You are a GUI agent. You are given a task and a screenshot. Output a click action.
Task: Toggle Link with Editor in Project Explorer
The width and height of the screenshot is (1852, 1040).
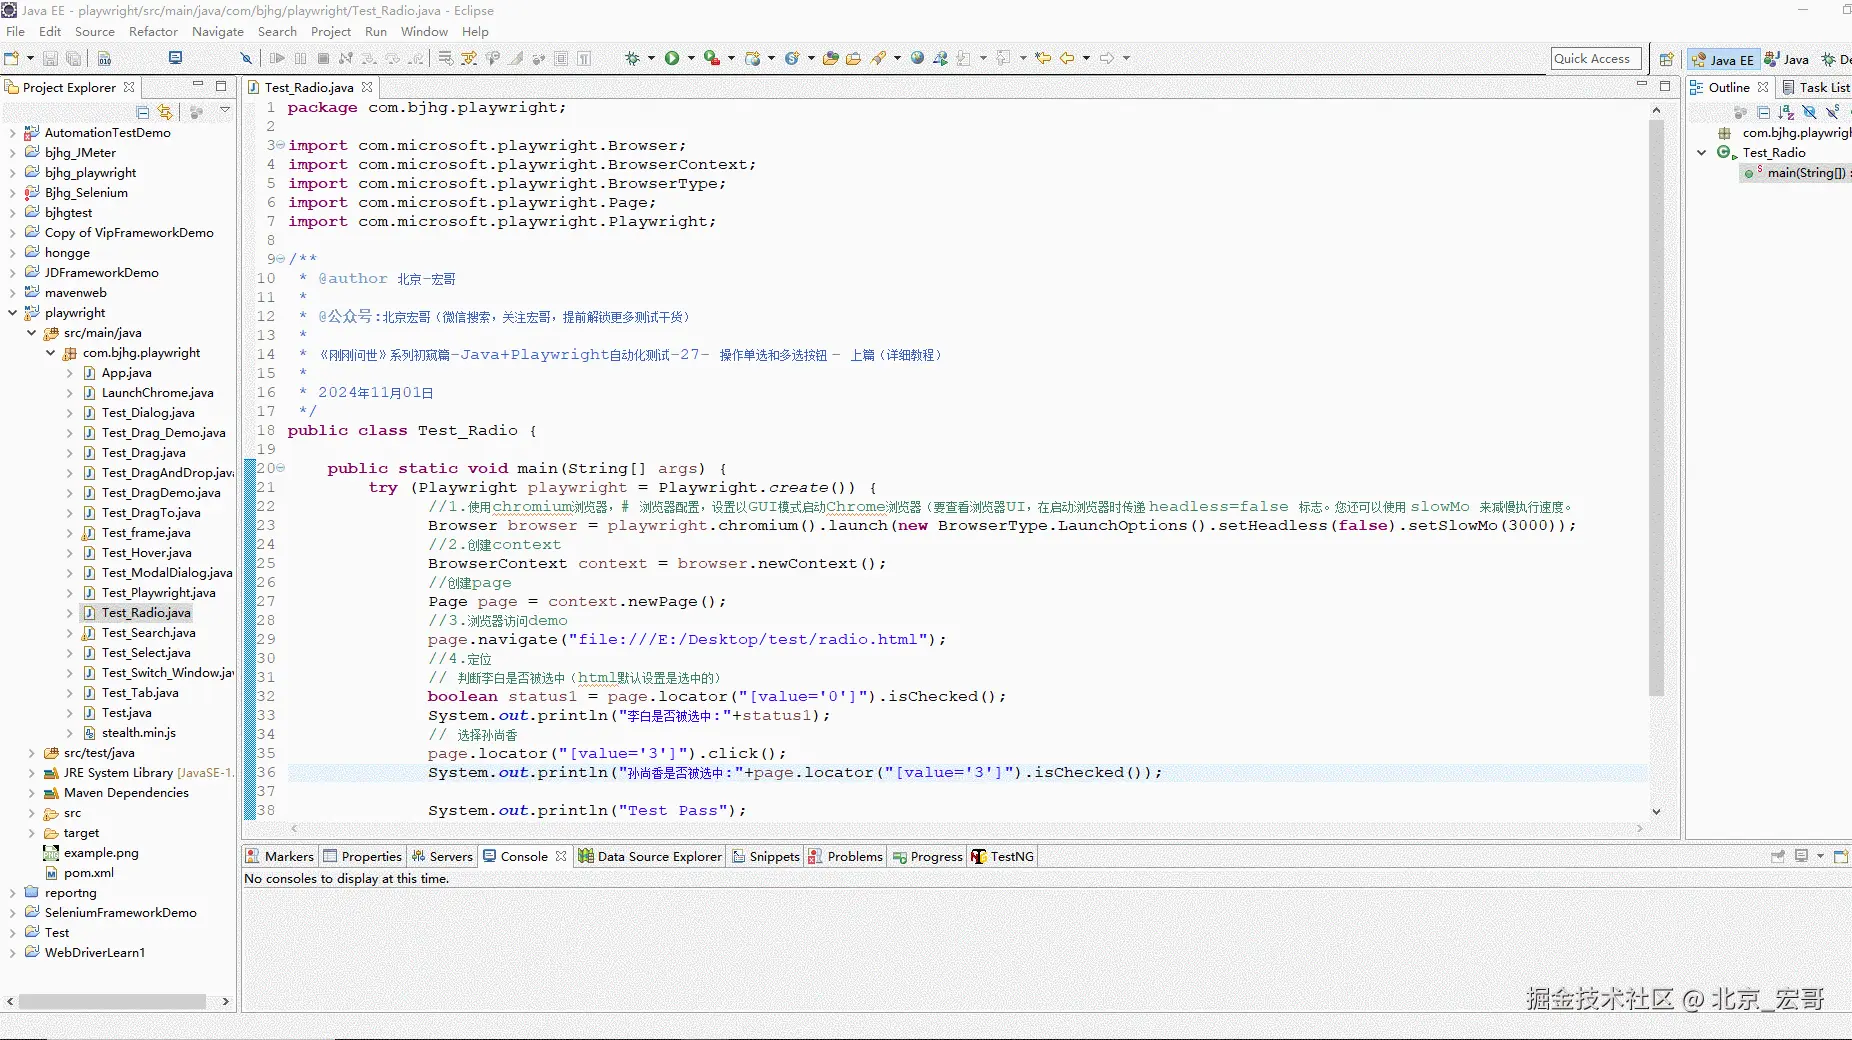(x=165, y=112)
